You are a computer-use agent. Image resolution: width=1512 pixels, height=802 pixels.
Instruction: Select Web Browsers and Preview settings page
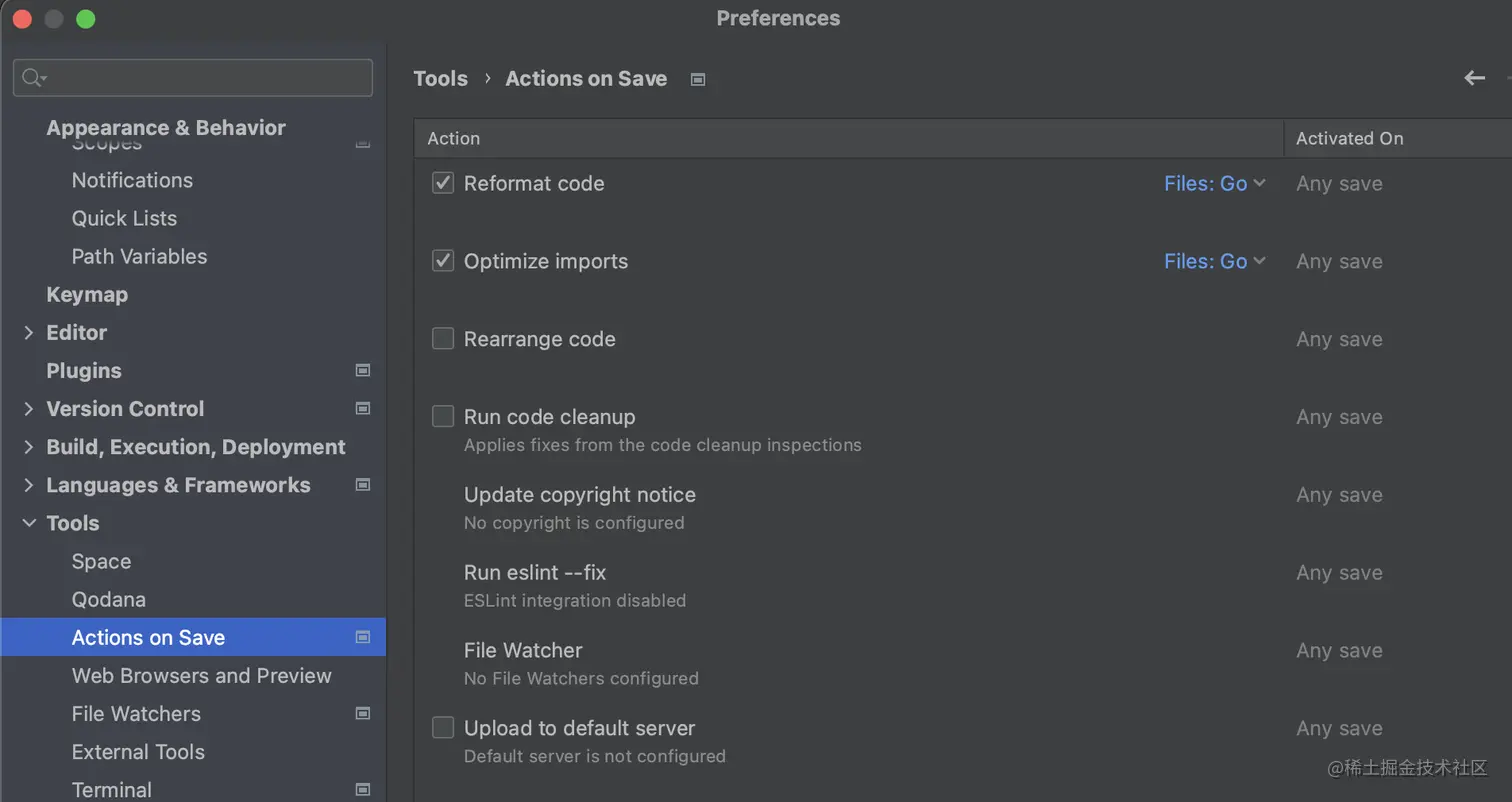(x=201, y=675)
